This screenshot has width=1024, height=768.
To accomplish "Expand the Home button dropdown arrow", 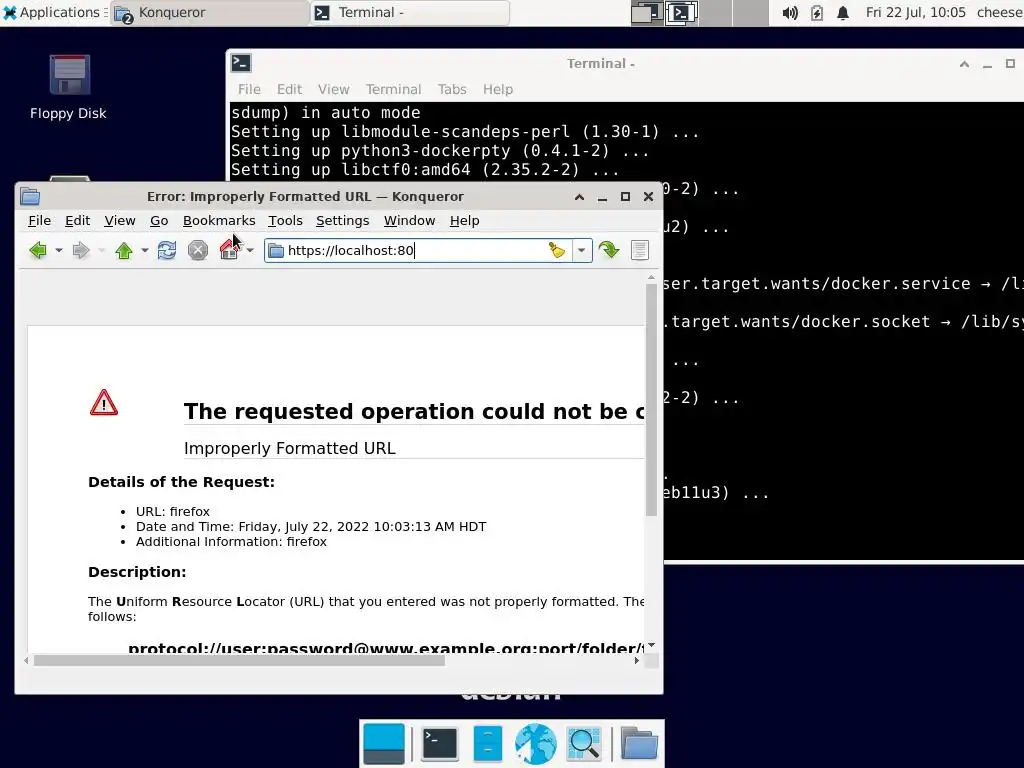I will [249, 250].
